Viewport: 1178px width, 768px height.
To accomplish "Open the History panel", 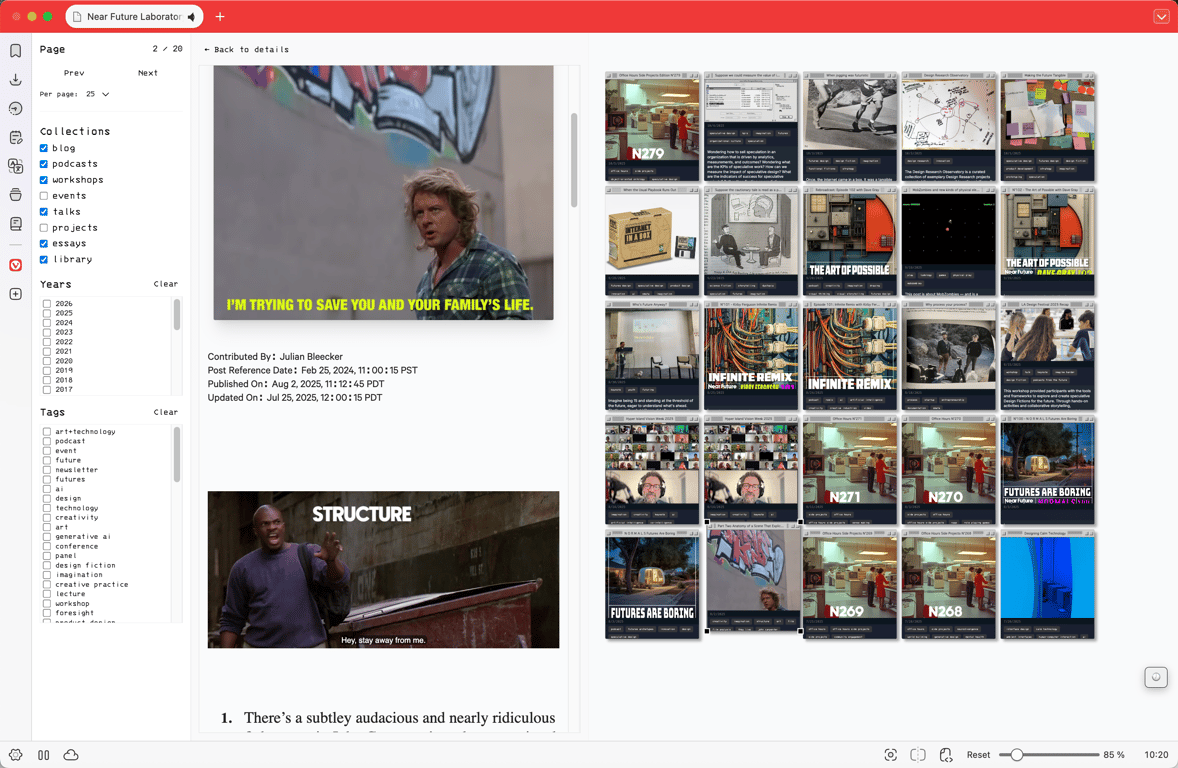I will (x=15, y=108).
